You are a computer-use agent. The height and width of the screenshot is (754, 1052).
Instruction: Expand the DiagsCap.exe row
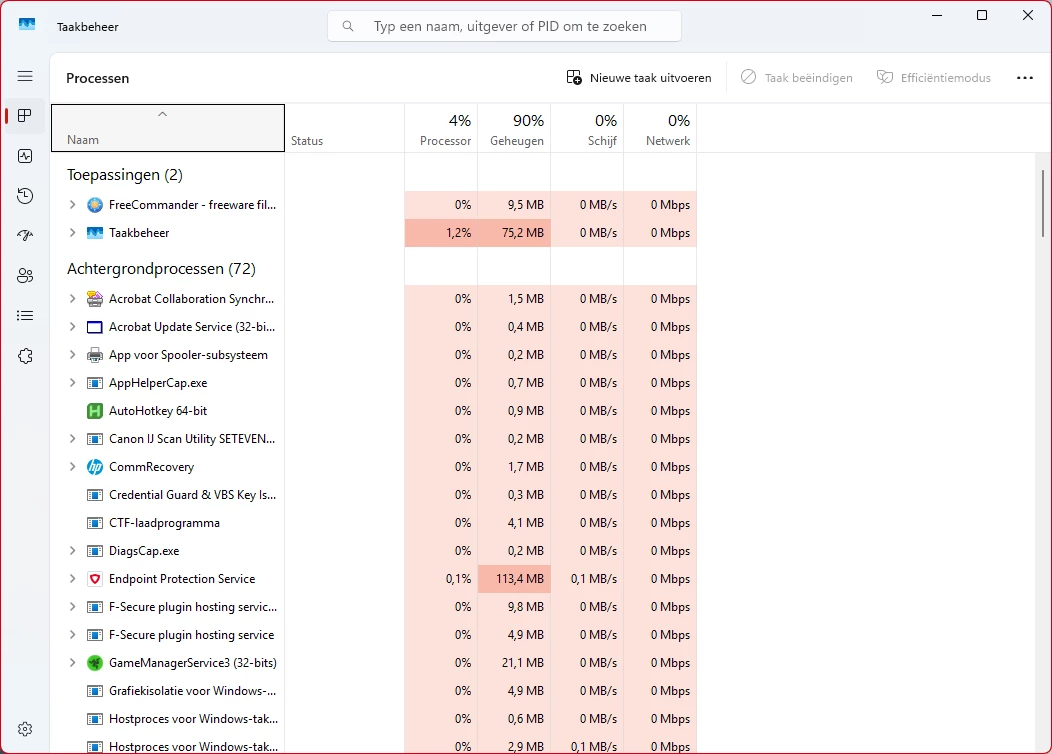coord(72,551)
